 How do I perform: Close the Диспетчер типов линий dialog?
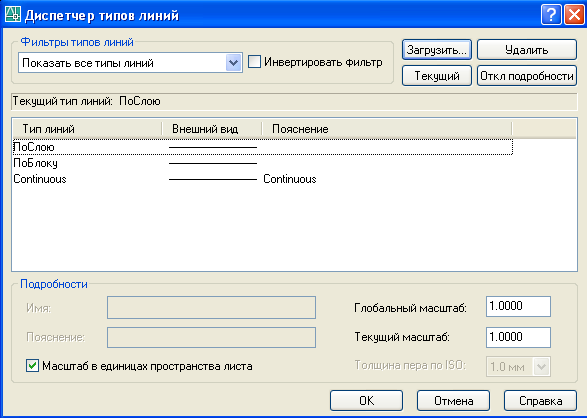(574, 15)
